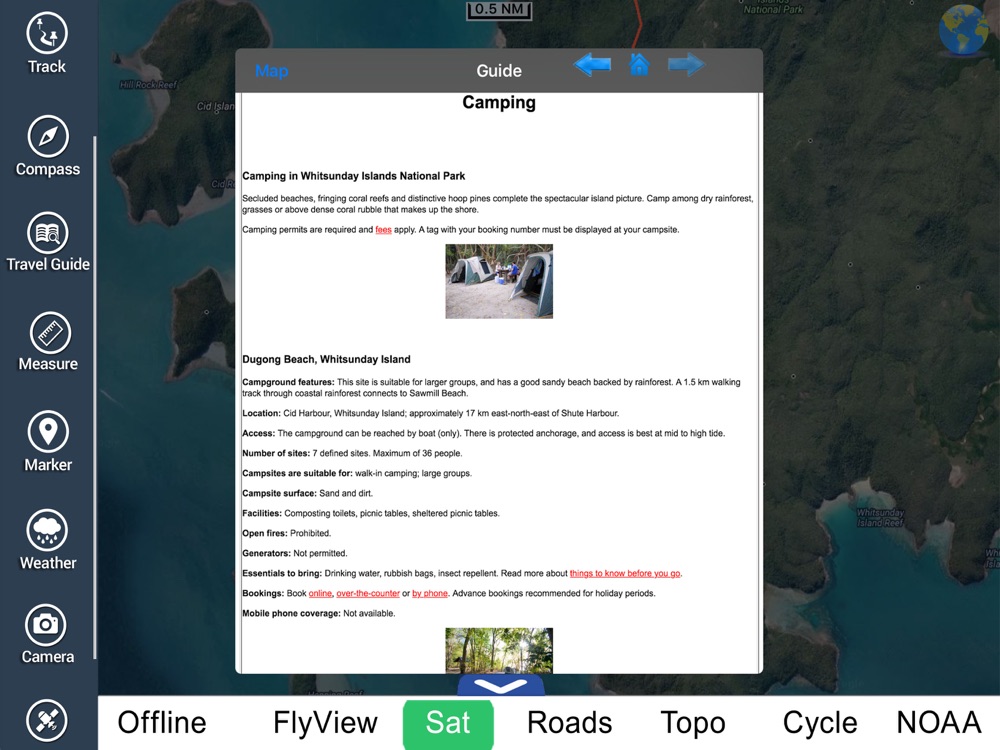Screen dimensions: 1000x750
Task: Switch to FlyView map mode
Action: pos(325,723)
